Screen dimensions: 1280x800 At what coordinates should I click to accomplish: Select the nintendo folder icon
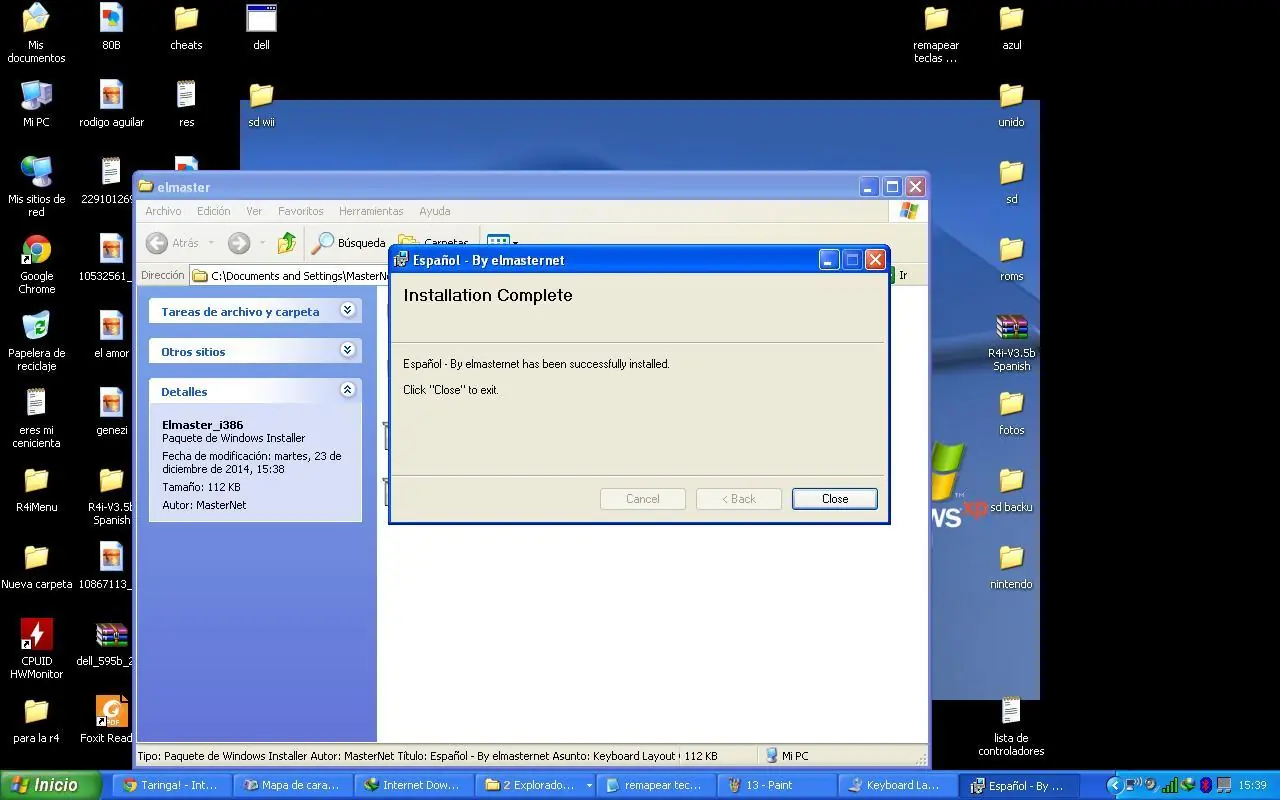point(1011,566)
